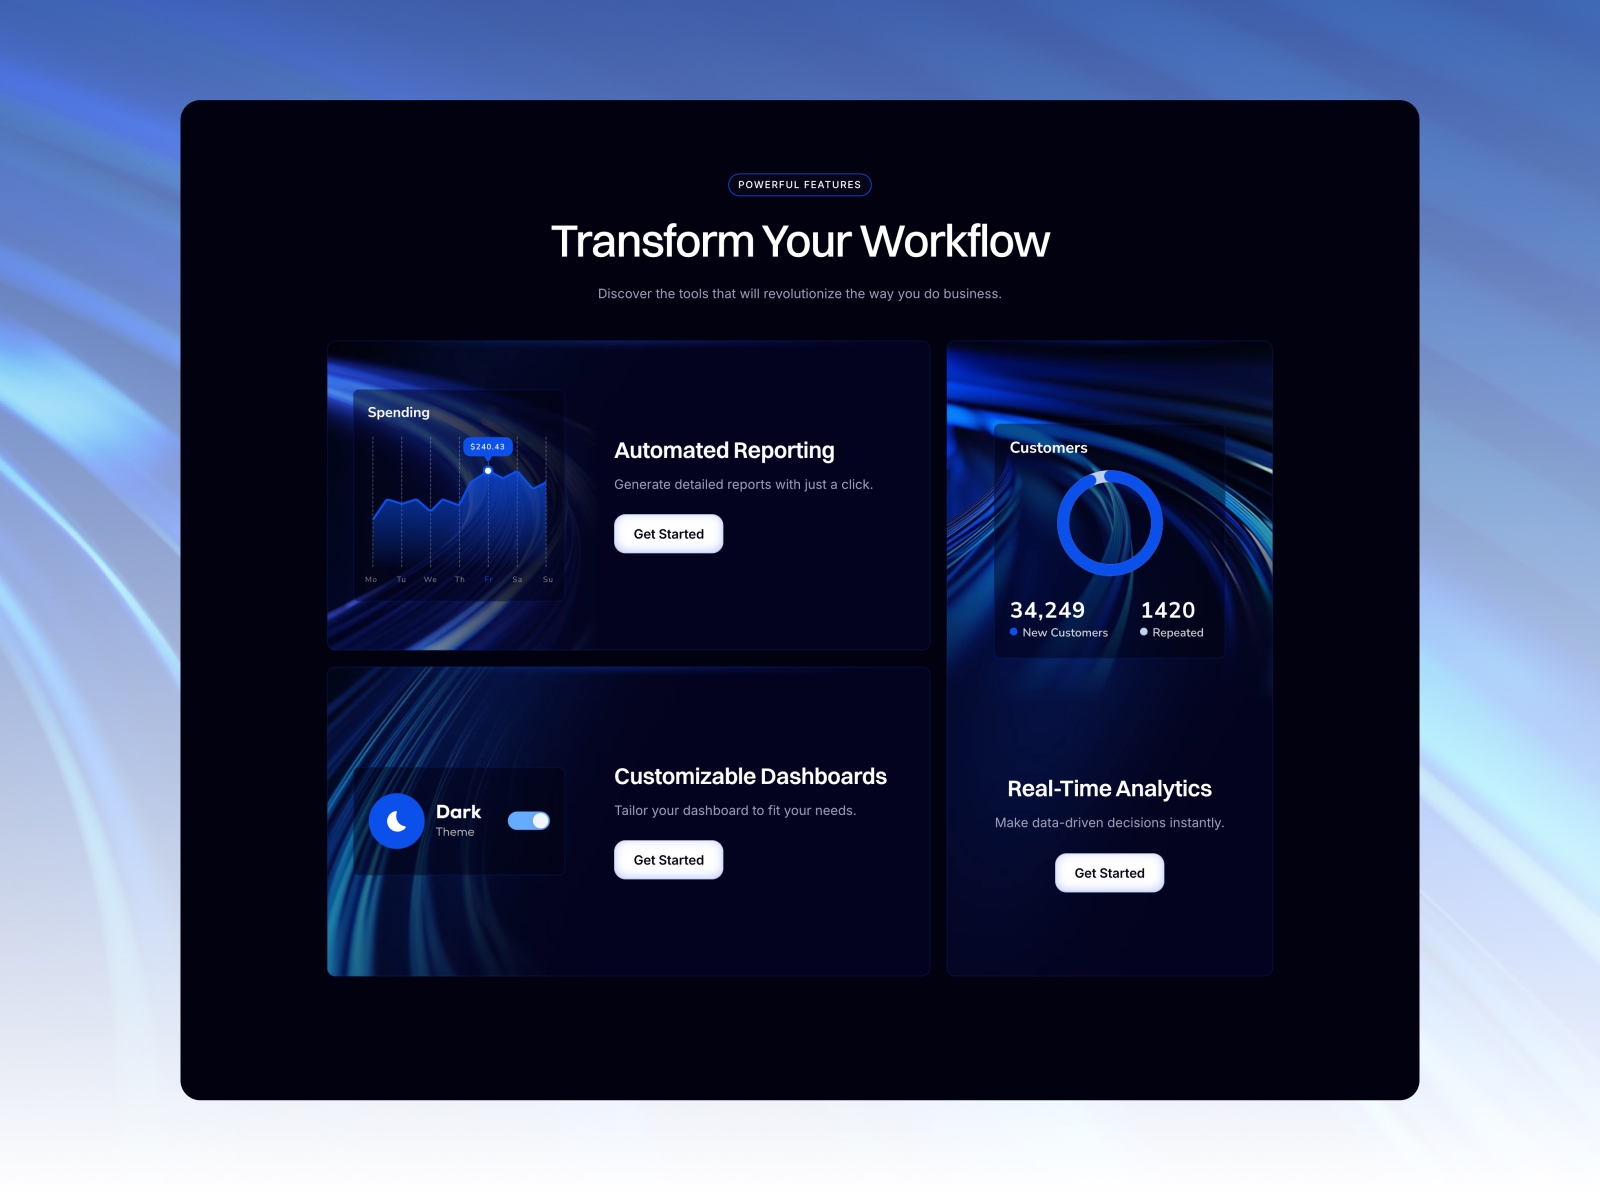Select the Fr label on the Spending chart
Screen dimensions: 1600x1200
(x=488, y=578)
